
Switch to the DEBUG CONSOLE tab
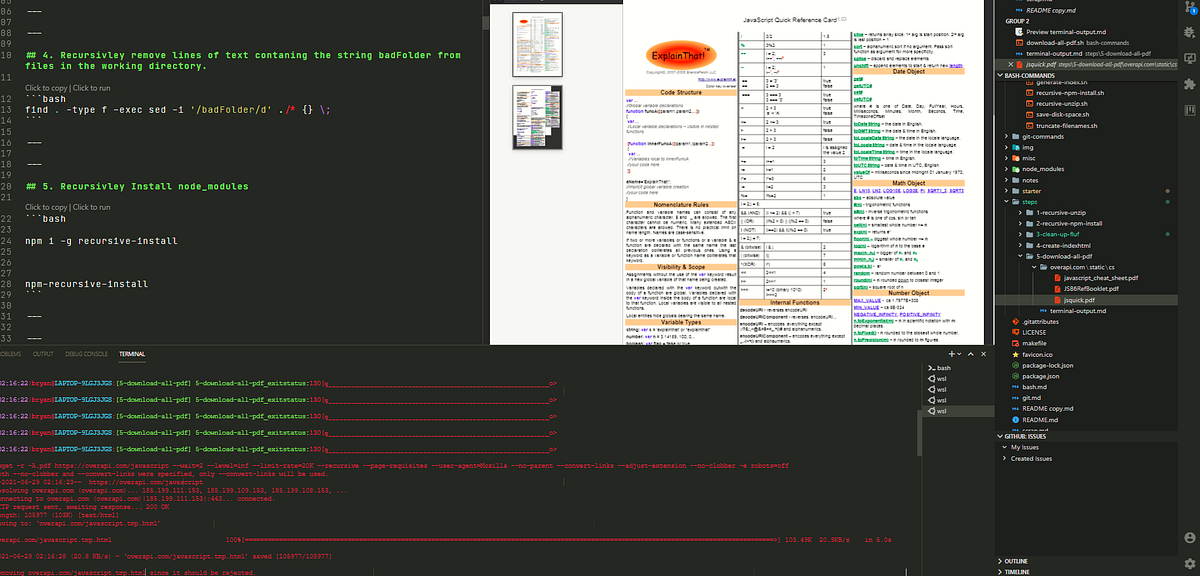[x=85, y=354]
